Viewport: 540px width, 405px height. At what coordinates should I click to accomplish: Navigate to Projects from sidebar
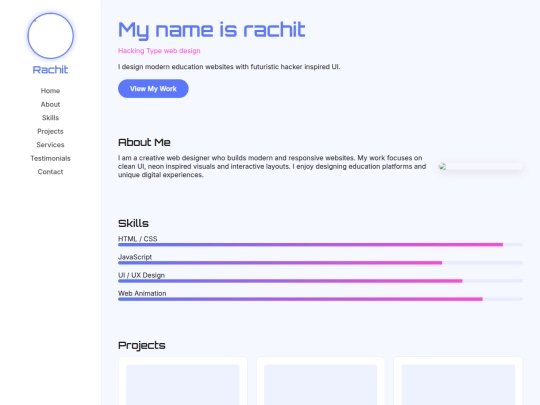coord(50,131)
